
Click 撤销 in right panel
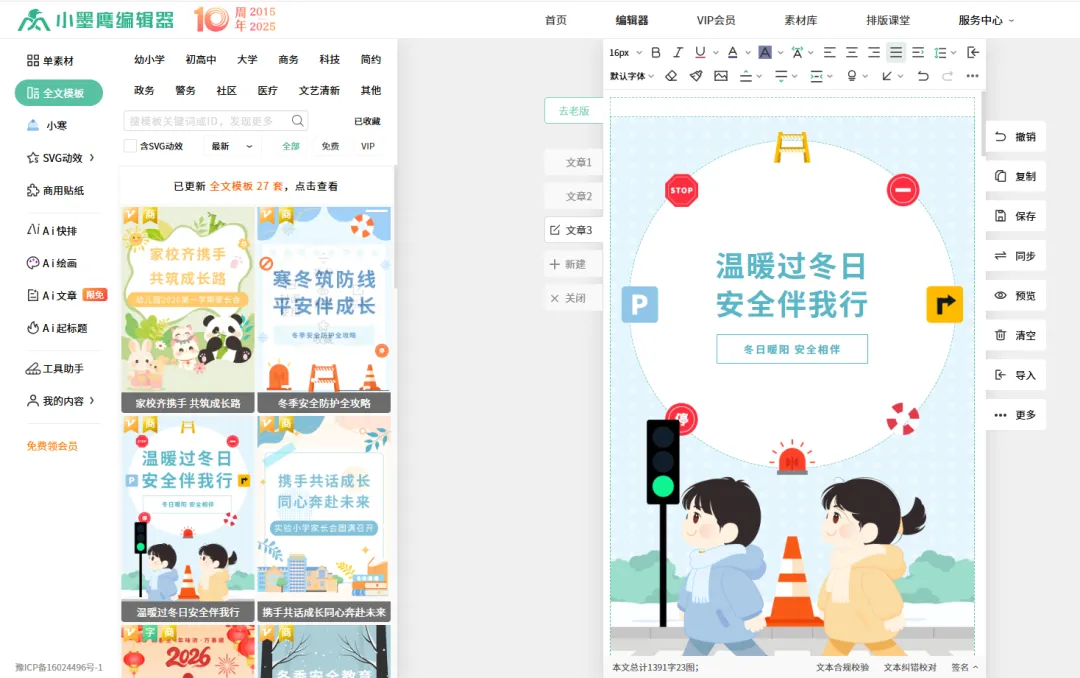coord(1015,136)
